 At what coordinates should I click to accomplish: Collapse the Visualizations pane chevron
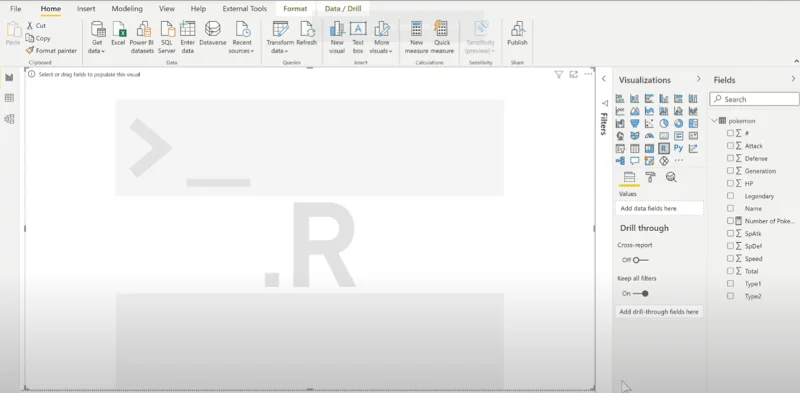tap(698, 79)
